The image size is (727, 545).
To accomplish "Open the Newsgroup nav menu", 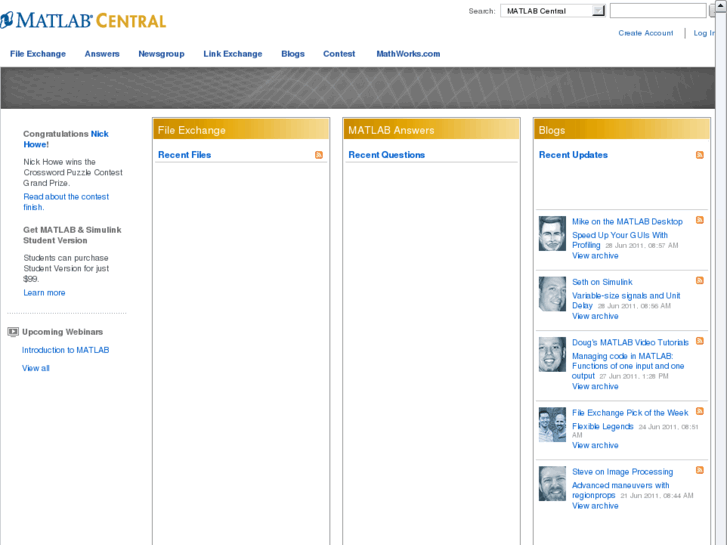I will 161,54.
